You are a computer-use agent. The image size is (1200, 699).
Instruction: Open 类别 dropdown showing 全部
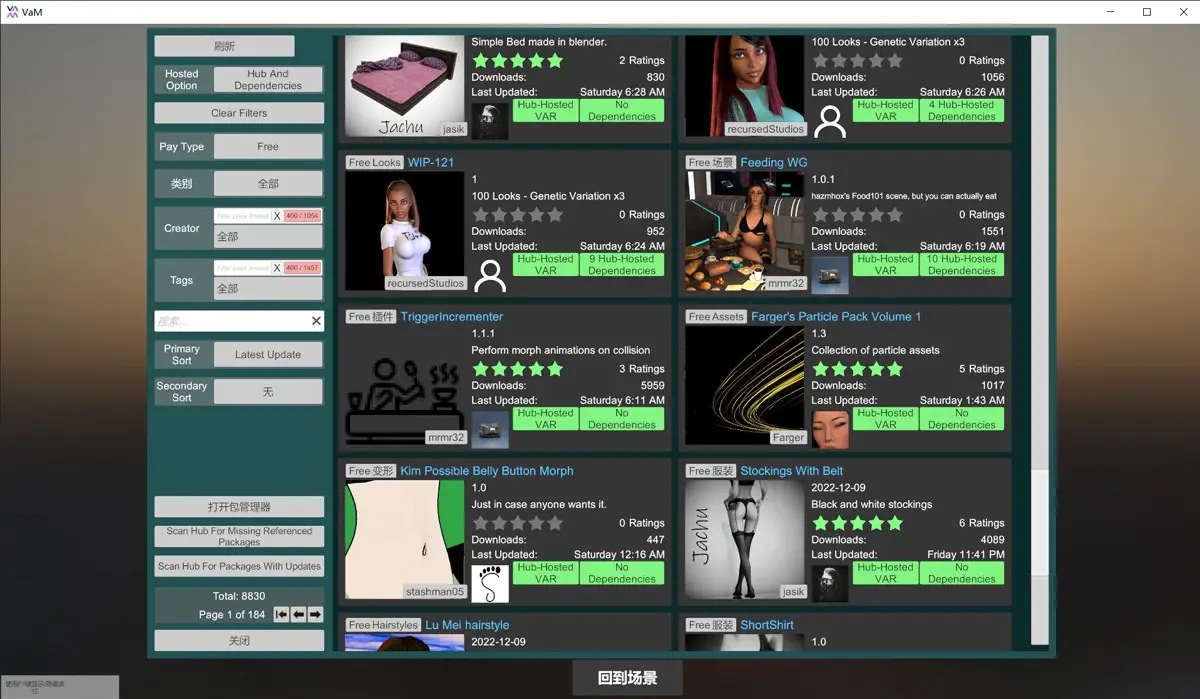click(268, 184)
